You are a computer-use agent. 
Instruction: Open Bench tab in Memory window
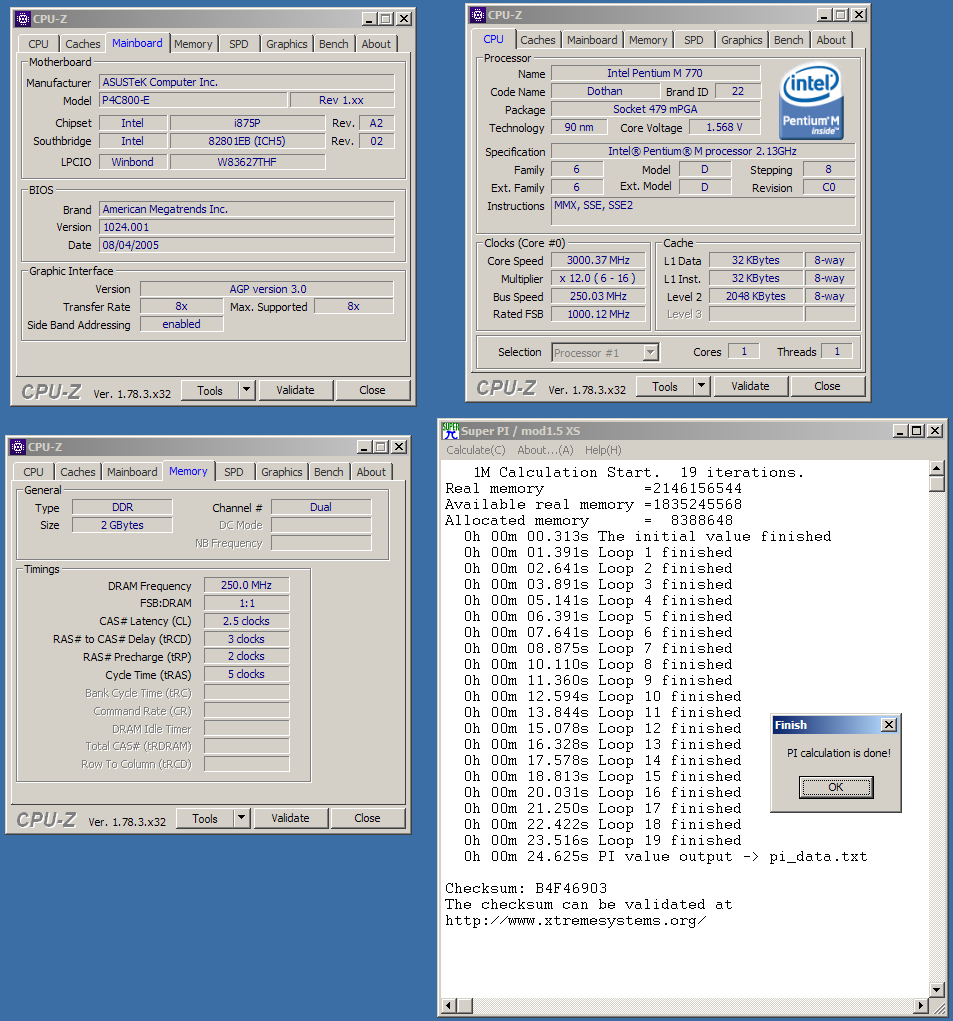coord(328,471)
